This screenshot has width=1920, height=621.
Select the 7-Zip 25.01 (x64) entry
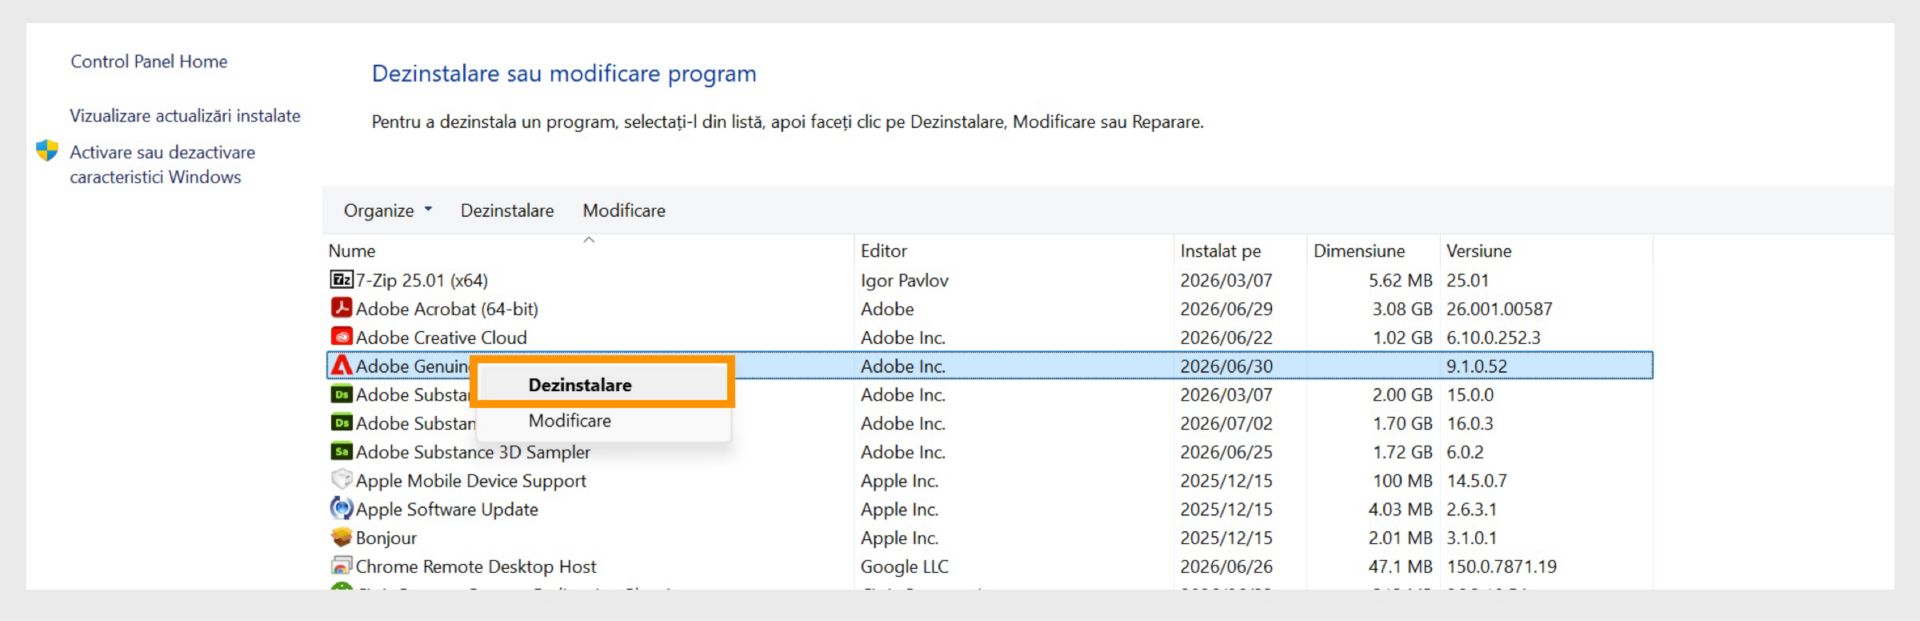422,280
